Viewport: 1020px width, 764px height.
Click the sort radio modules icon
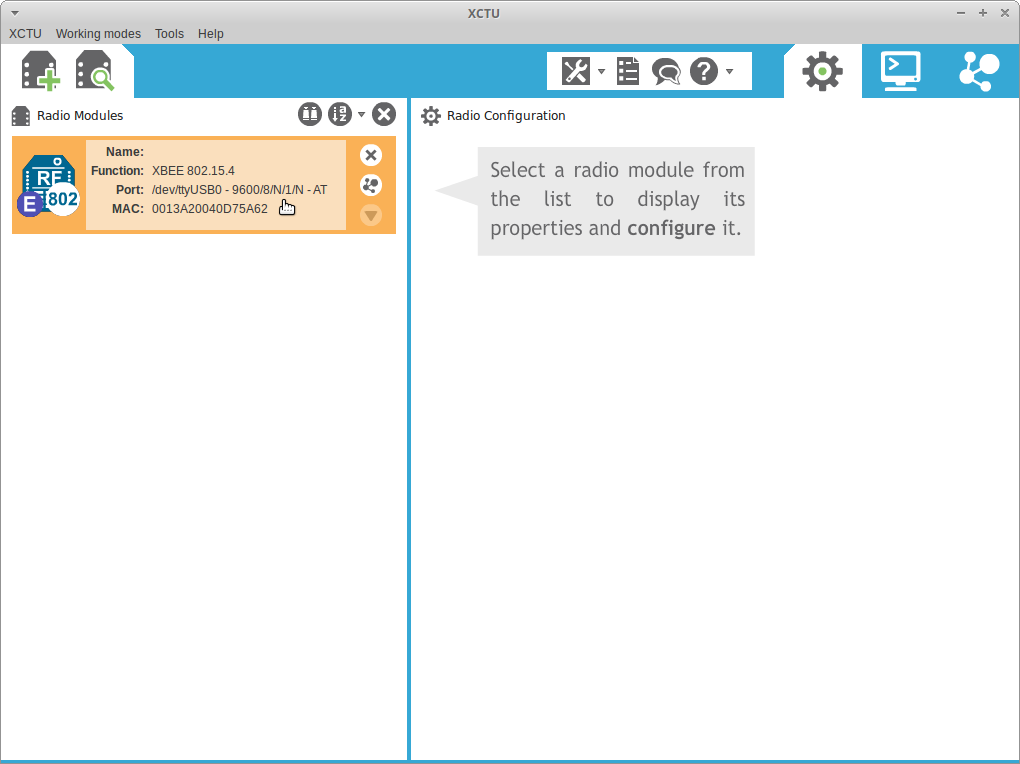click(x=340, y=115)
